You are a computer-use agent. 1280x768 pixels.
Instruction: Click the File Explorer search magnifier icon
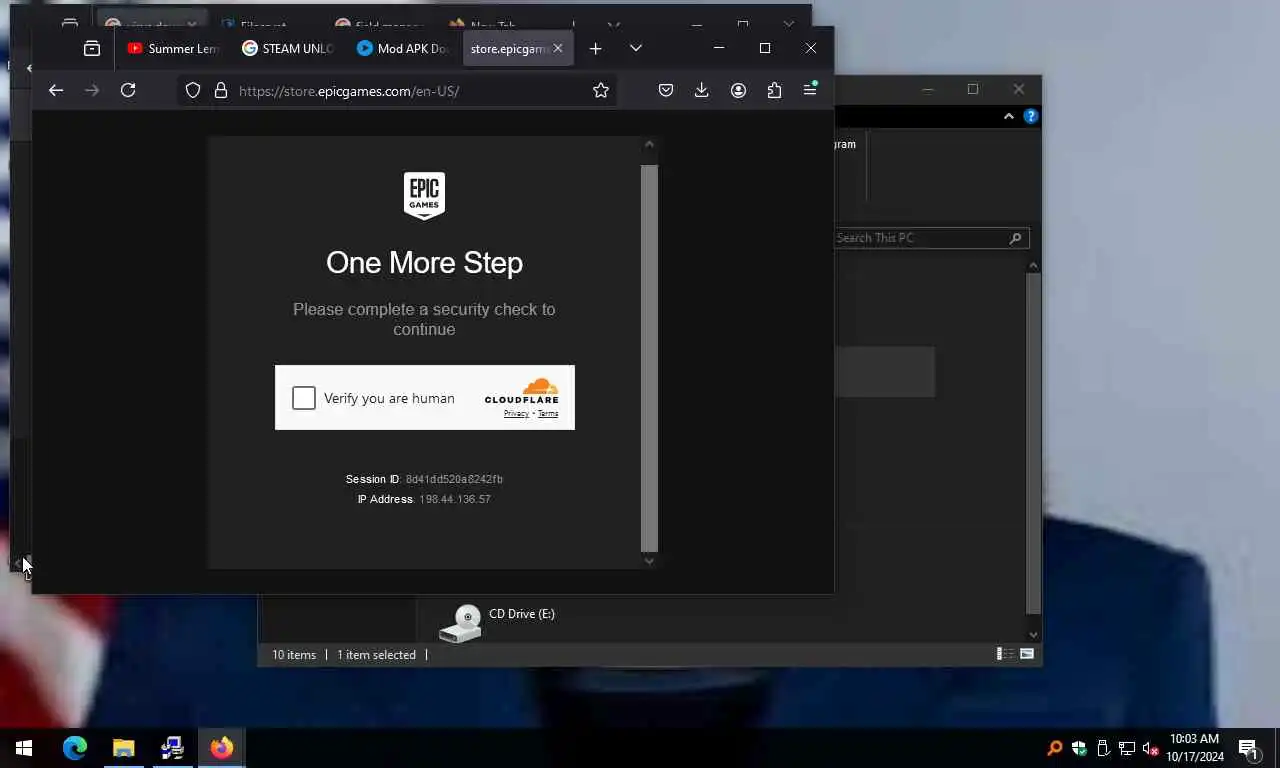point(1016,238)
